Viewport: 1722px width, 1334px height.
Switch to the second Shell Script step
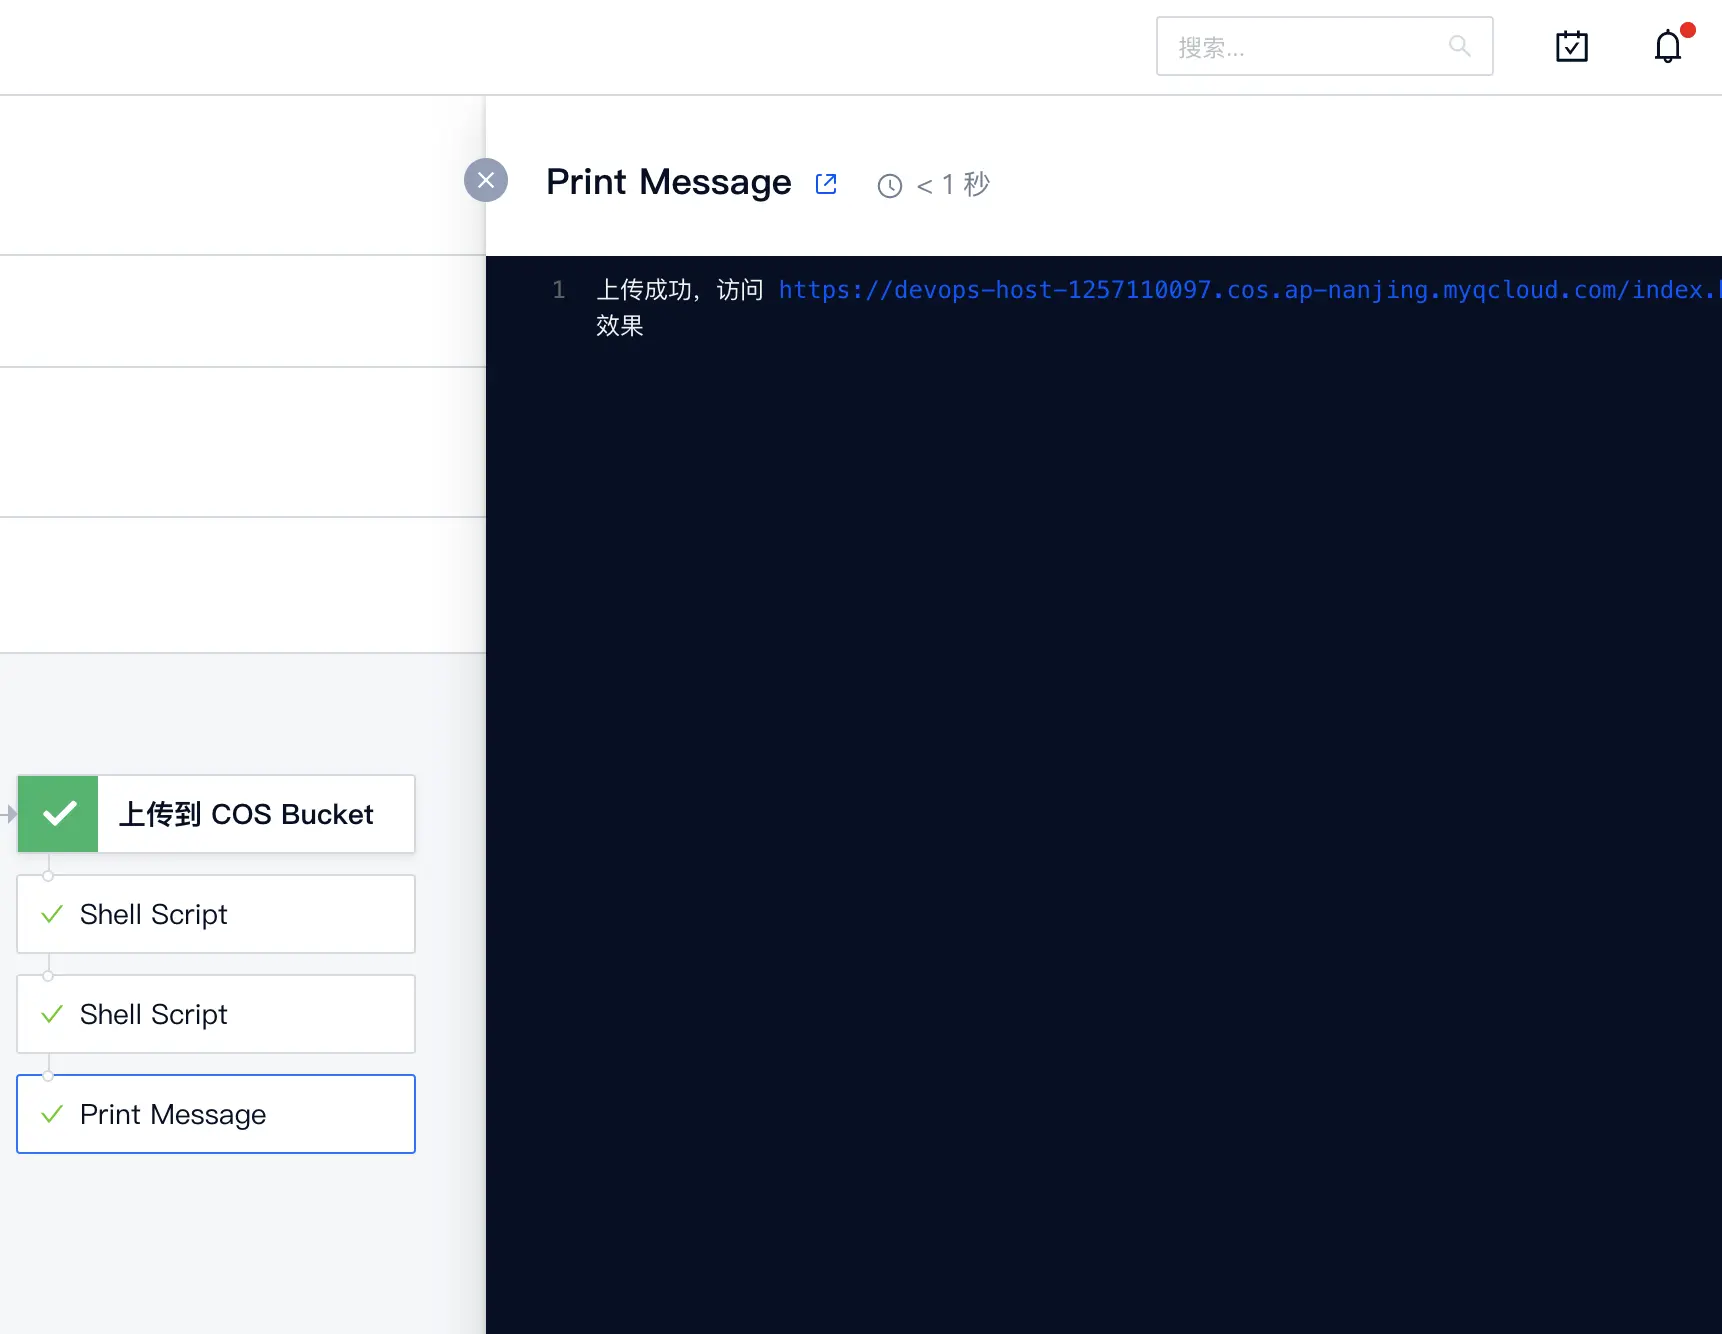click(215, 1014)
